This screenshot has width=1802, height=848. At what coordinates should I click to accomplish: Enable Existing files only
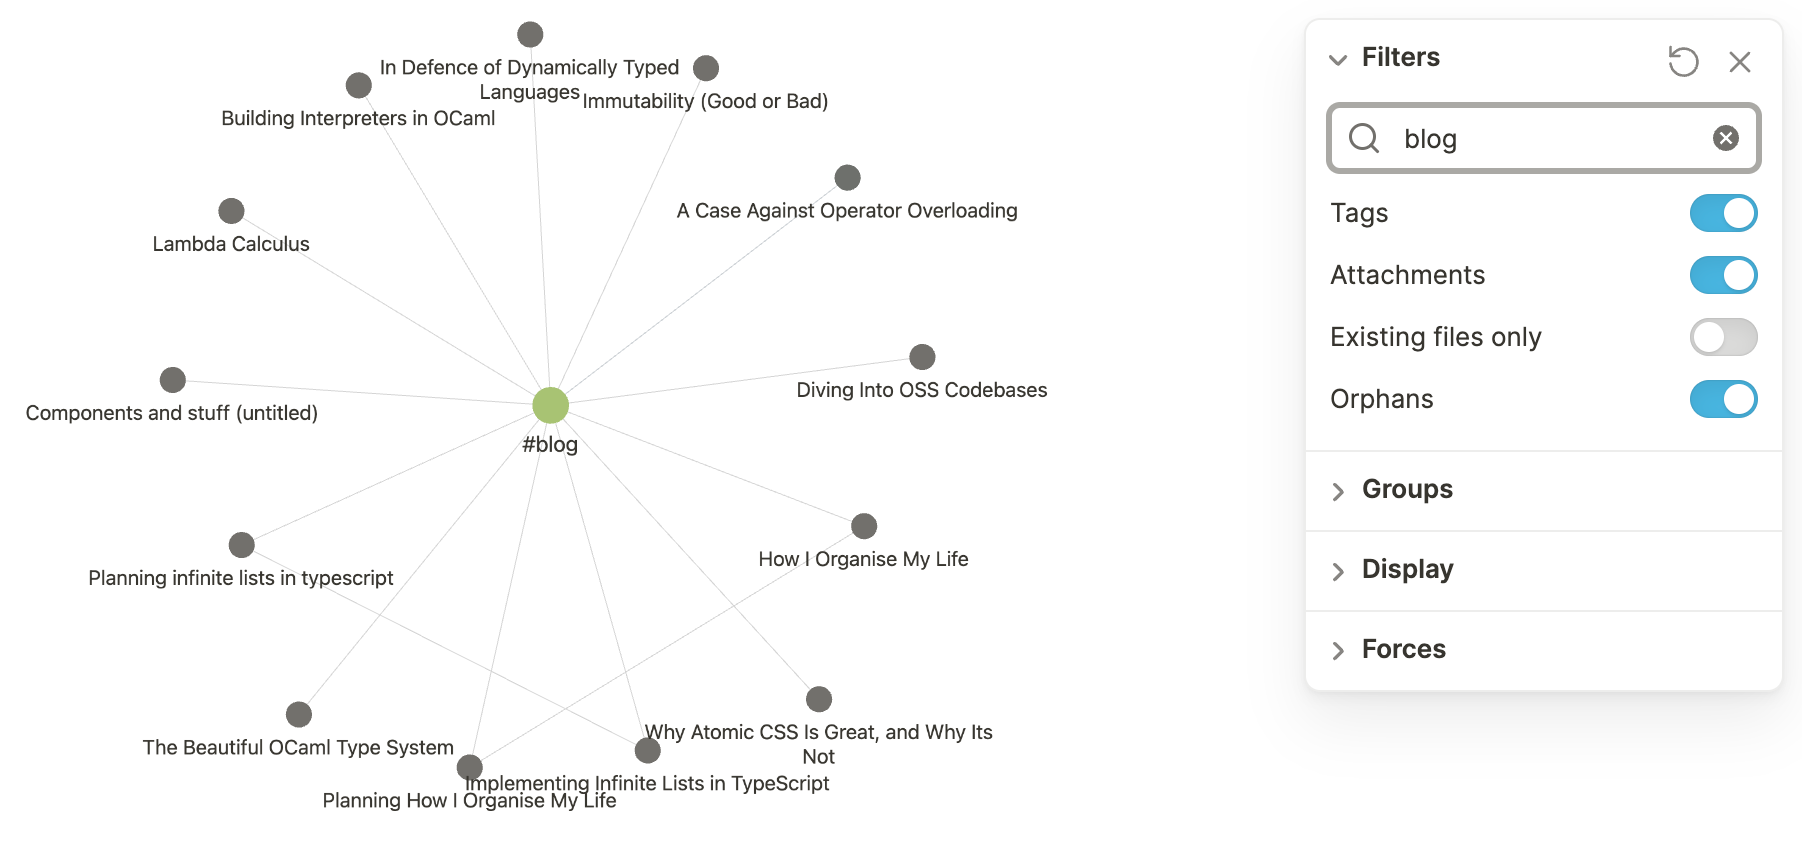(x=1722, y=337)
